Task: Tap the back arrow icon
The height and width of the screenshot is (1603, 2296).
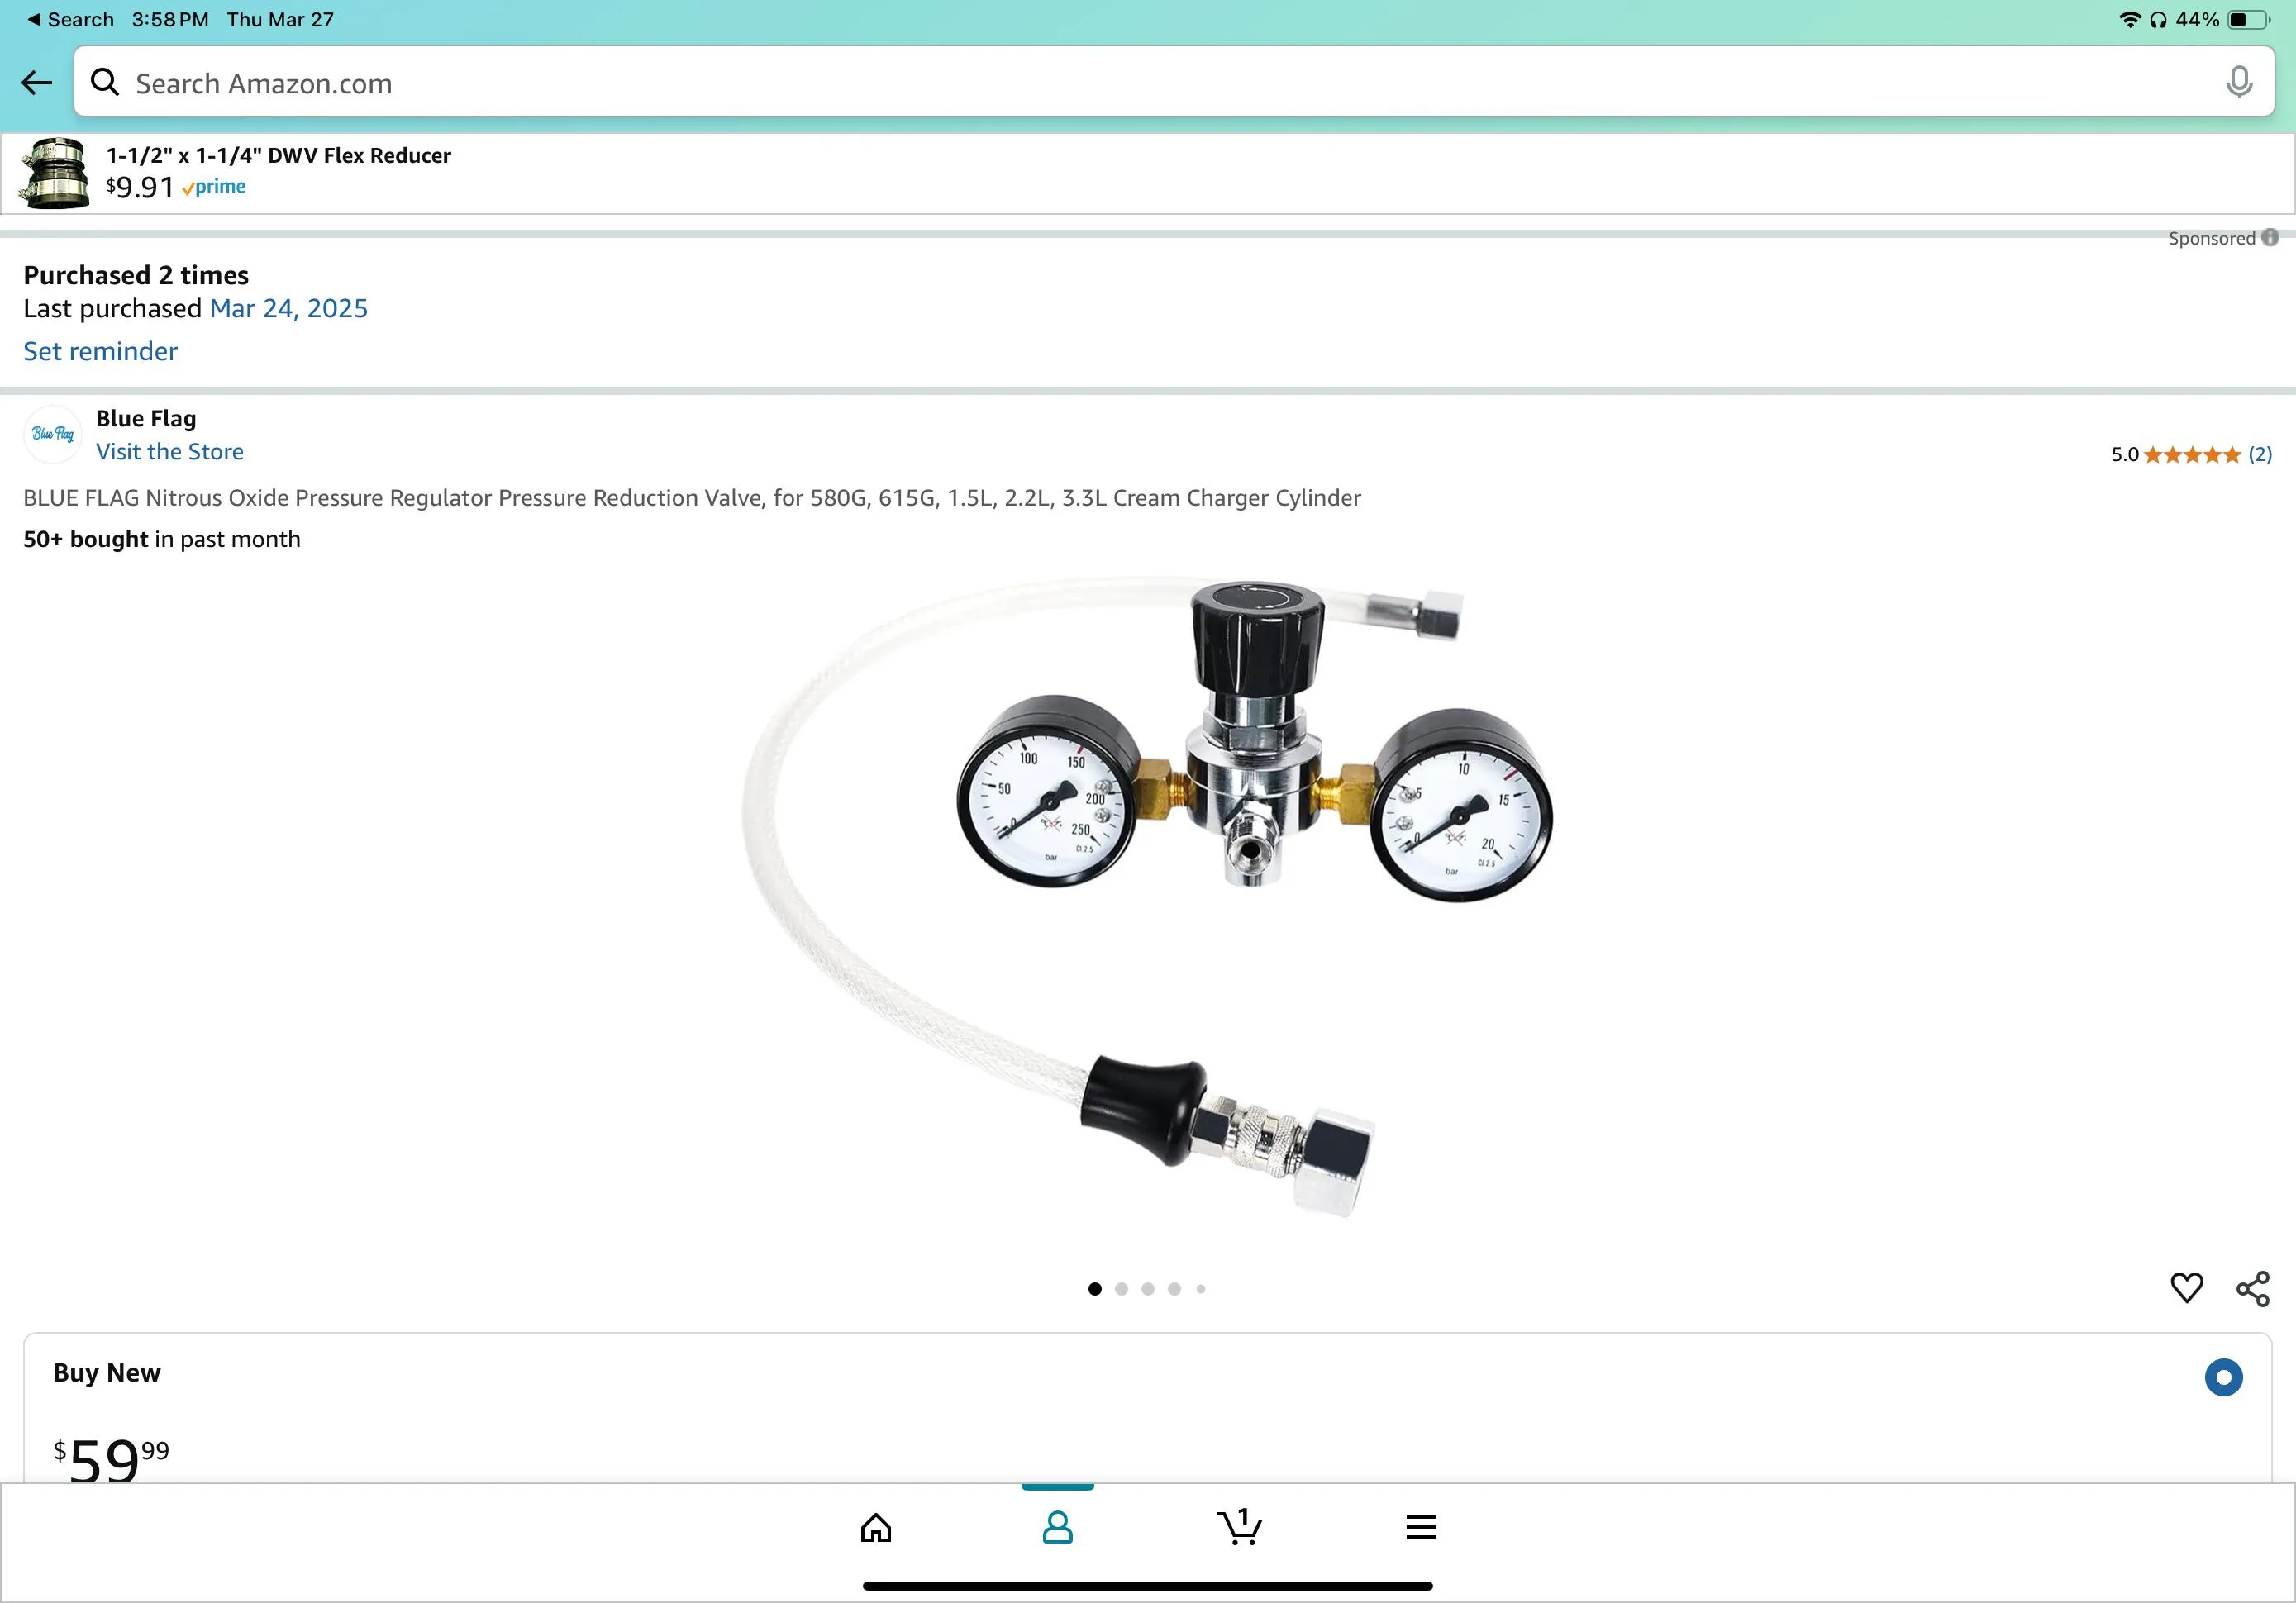Action: pyautogui.click(x=37, y=83)
